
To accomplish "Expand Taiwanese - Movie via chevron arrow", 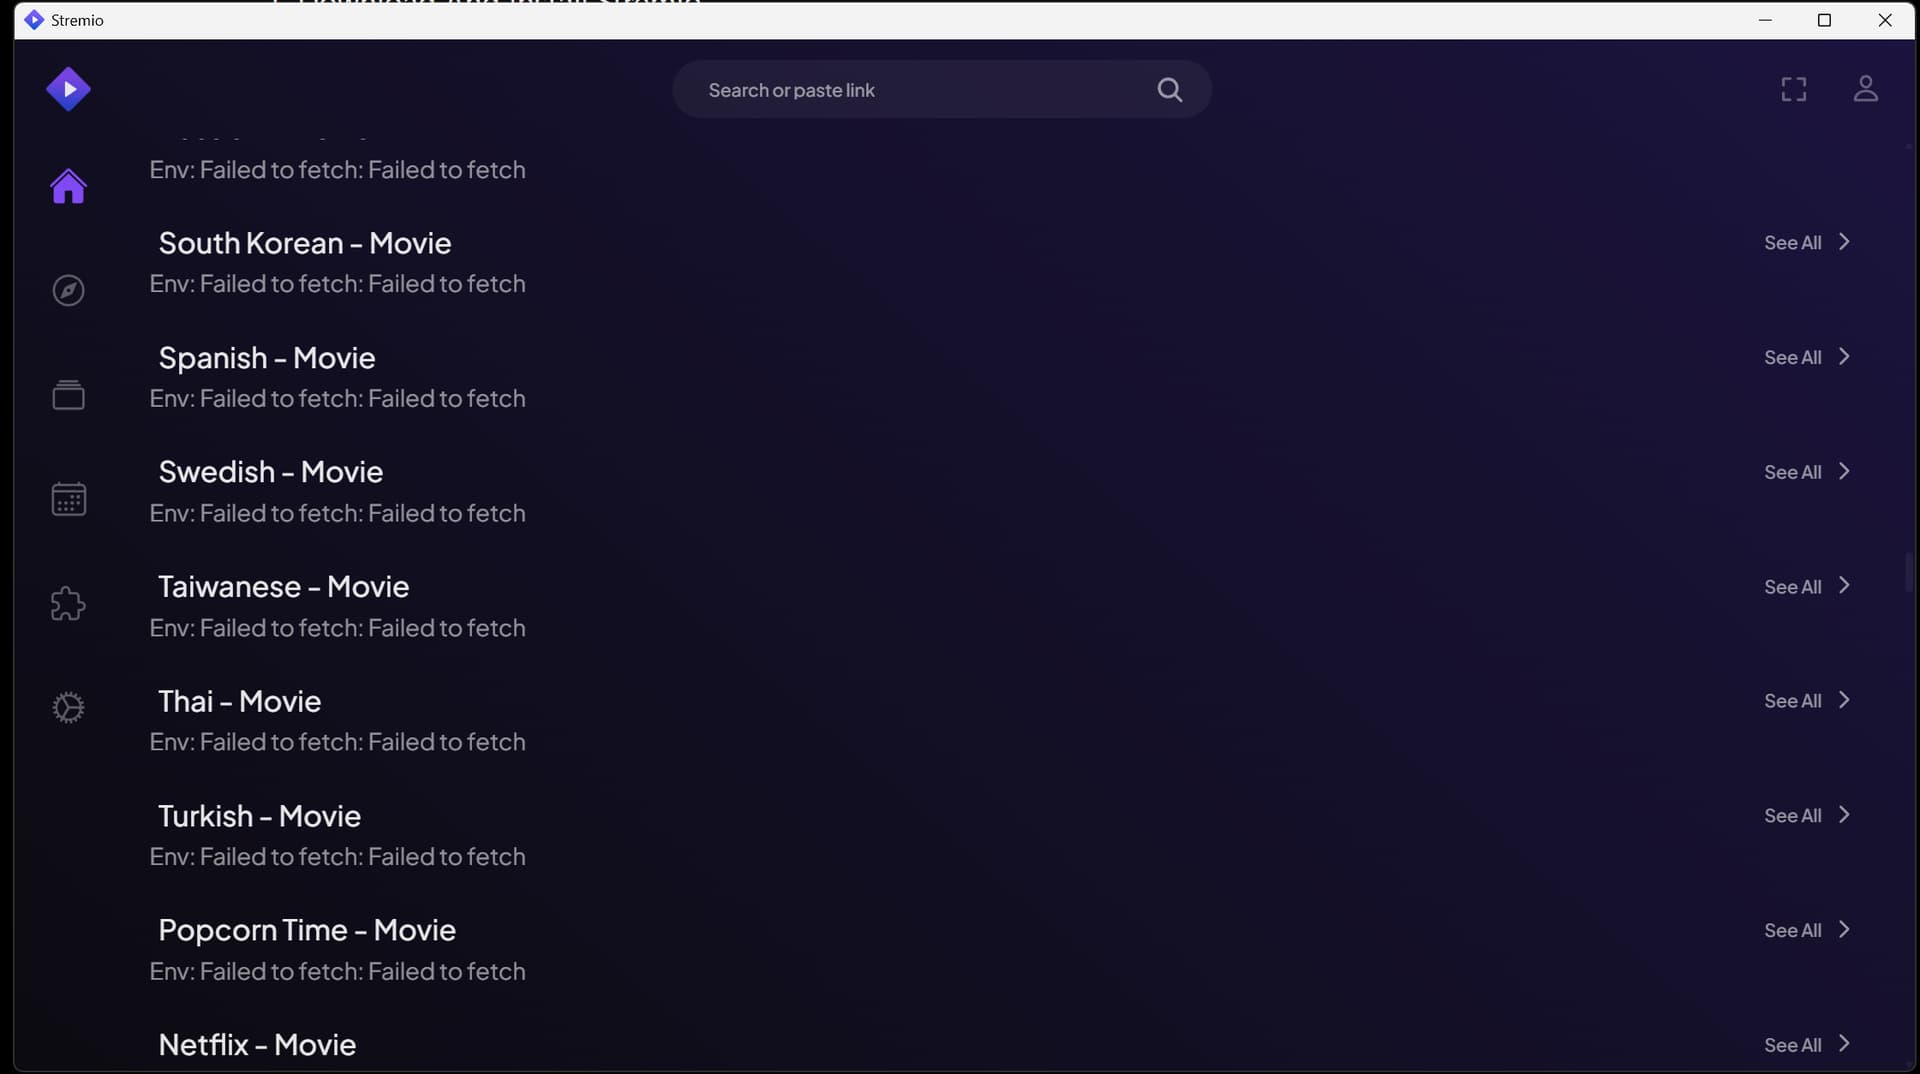I will pyautogui.click(x=1844, y=586).
